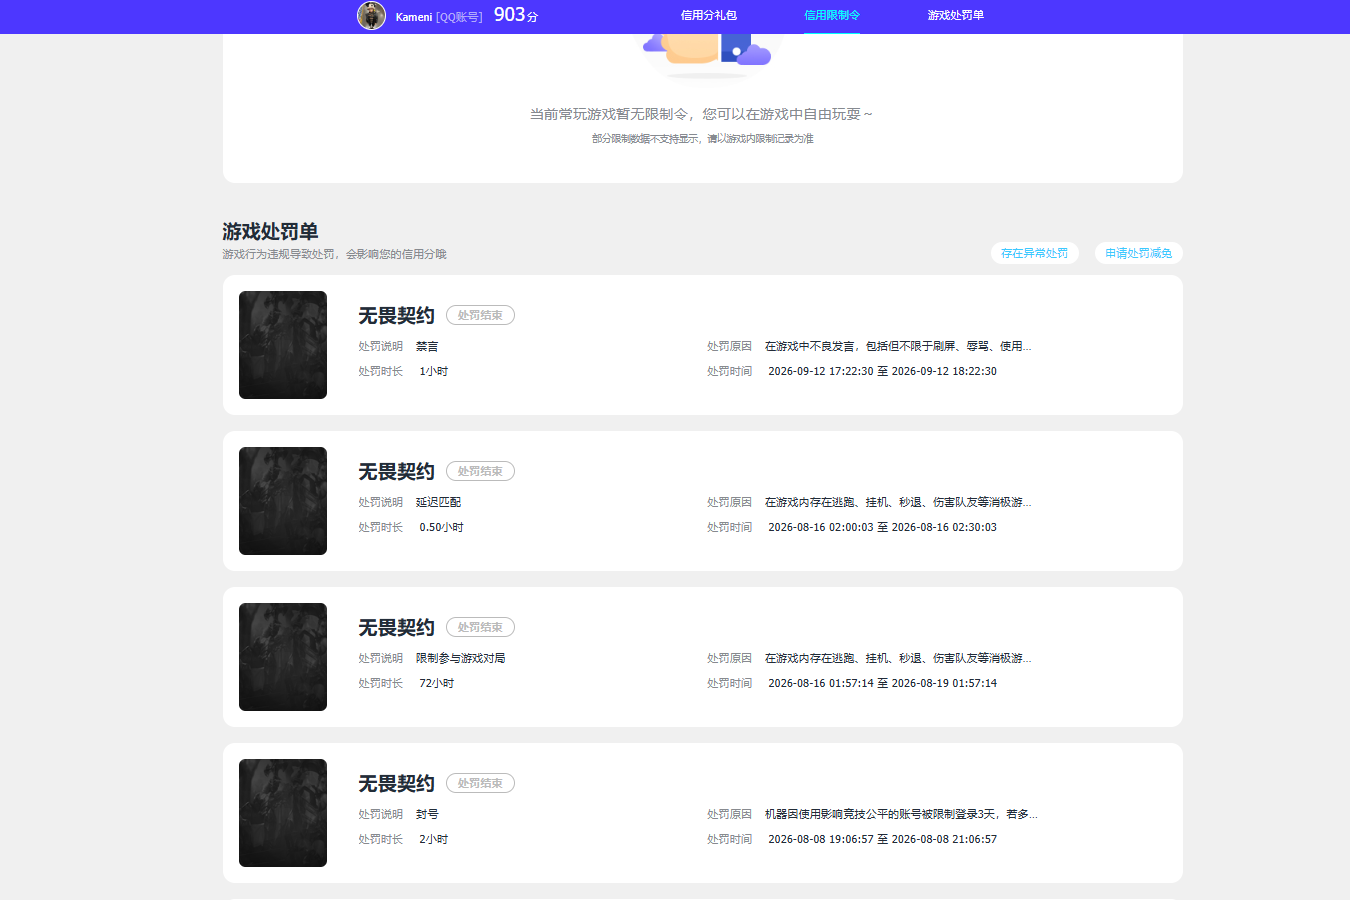Click the 在游戏内存在逃跑 reason on the 72小时 card

pos(898,658)
